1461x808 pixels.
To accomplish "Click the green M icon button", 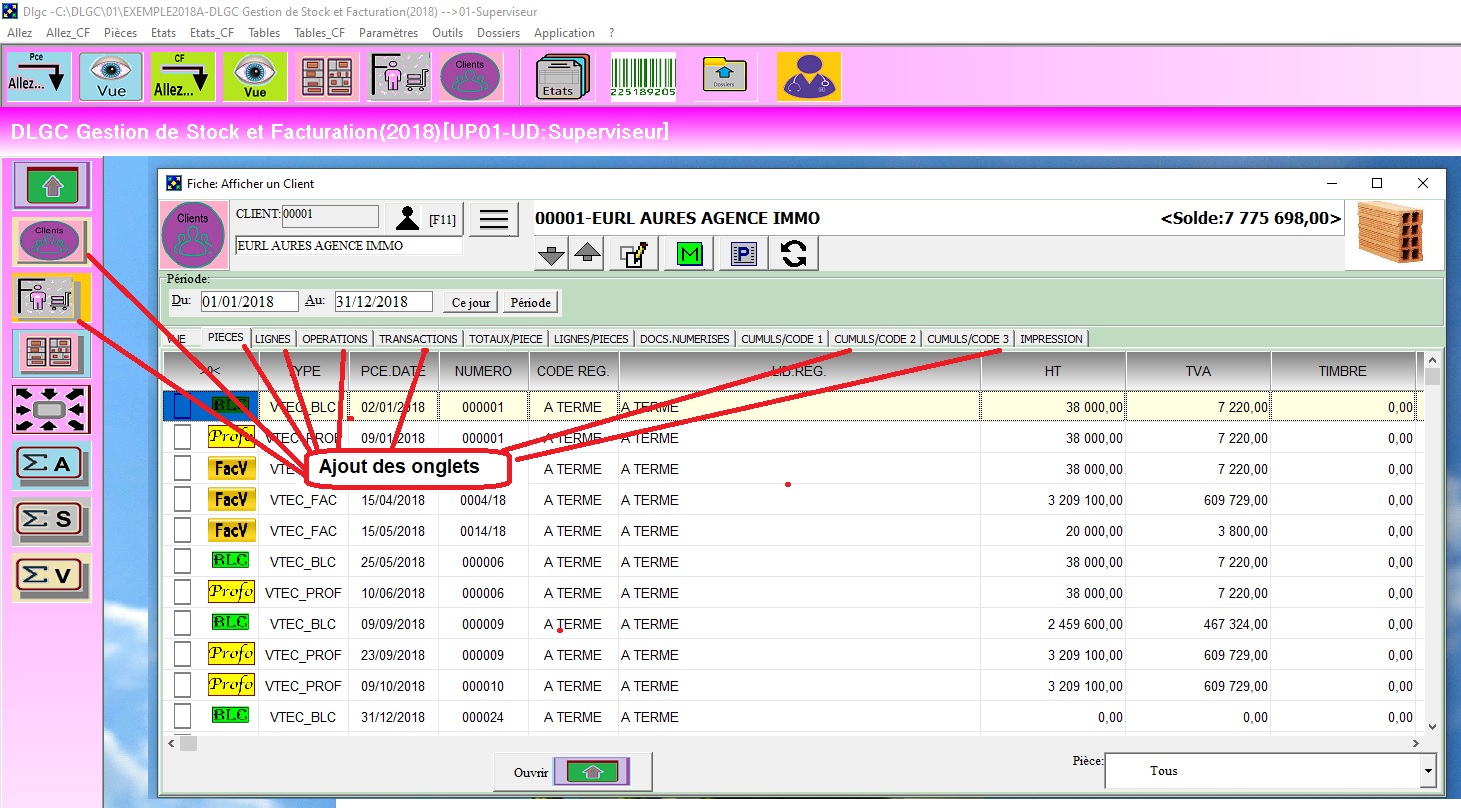I will [x=689, y=254].
